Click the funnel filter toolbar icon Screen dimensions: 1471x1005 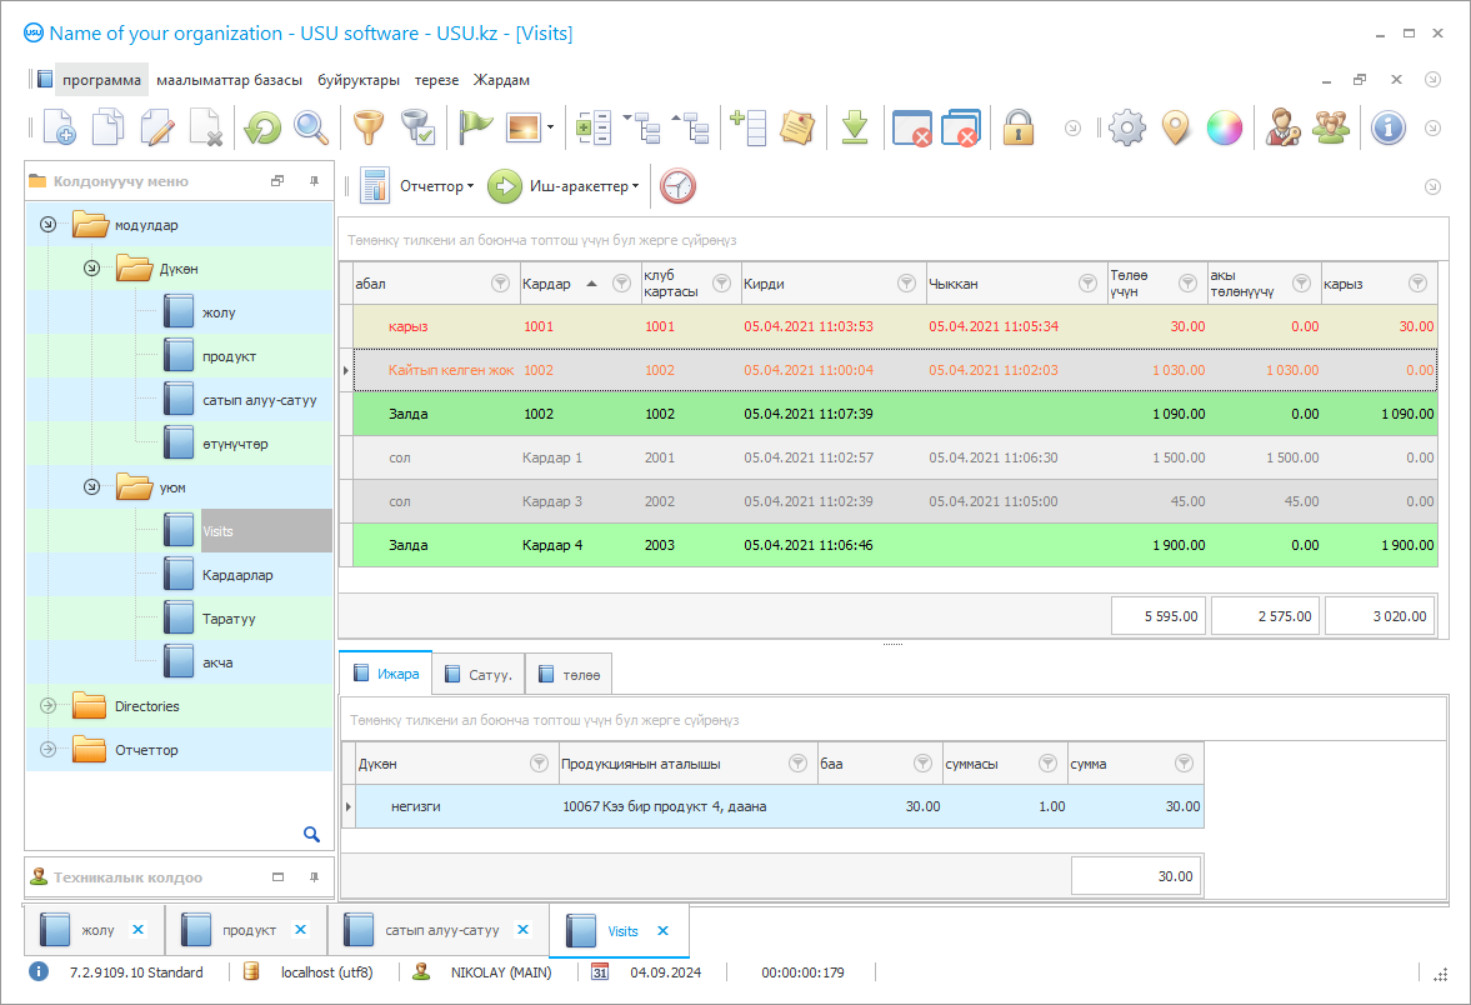point(368,128)
